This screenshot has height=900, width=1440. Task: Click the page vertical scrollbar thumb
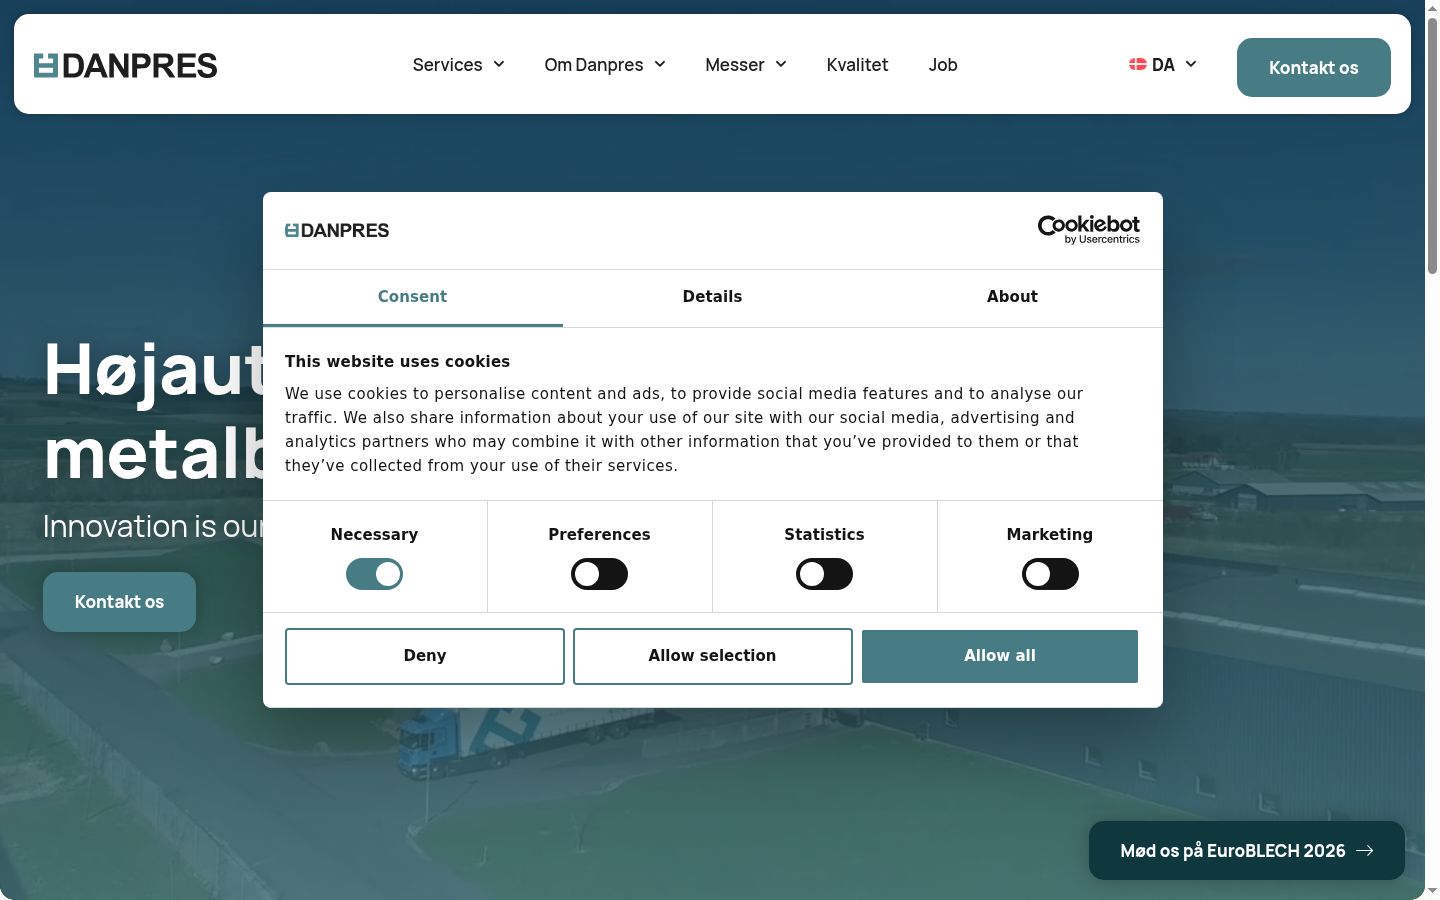(x=1432, y=145)
